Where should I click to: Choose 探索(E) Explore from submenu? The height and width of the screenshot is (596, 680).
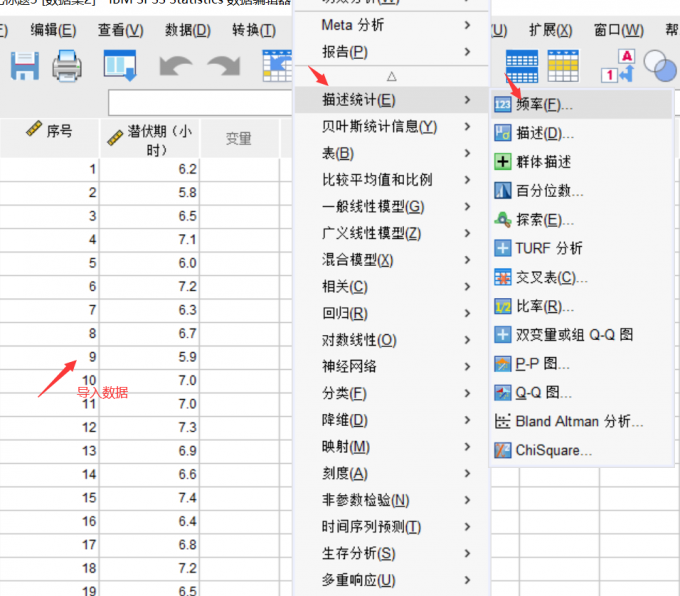(544, 220)
